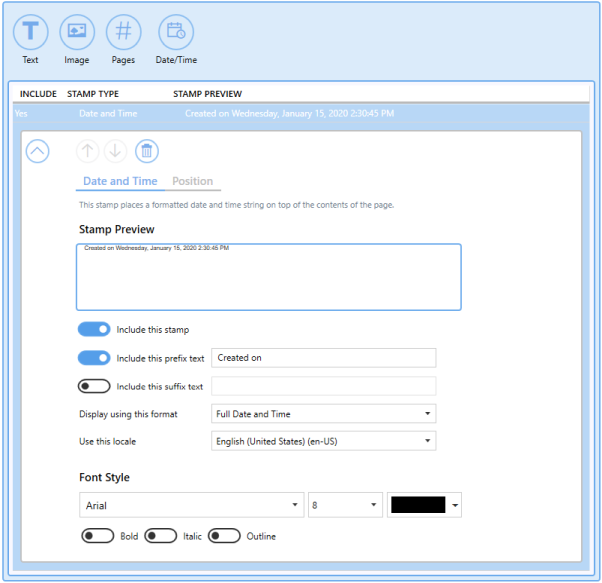Open the black font color picker
Image resolution: width=602 pixels, height=583 pixels.
[x=424, y=505]
